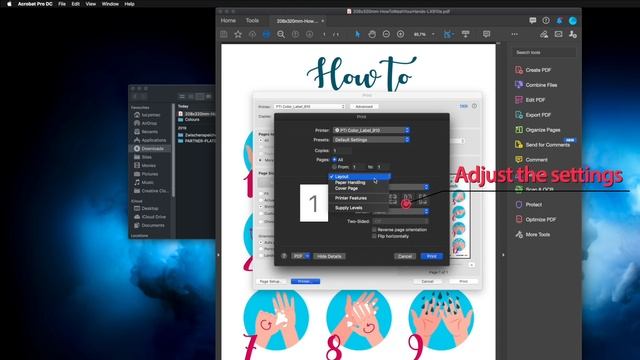Open the Two-Sided dropdown
Image resolution: width=640 pixels, height=360 pixels.
pyautogui.click(x=400, y=221)
